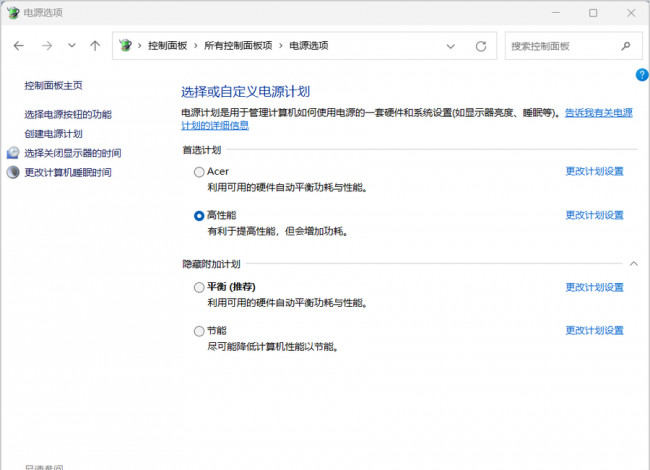Open 更改计划设置 for 高性能 plan
The image size is (650, 470).
594,215
